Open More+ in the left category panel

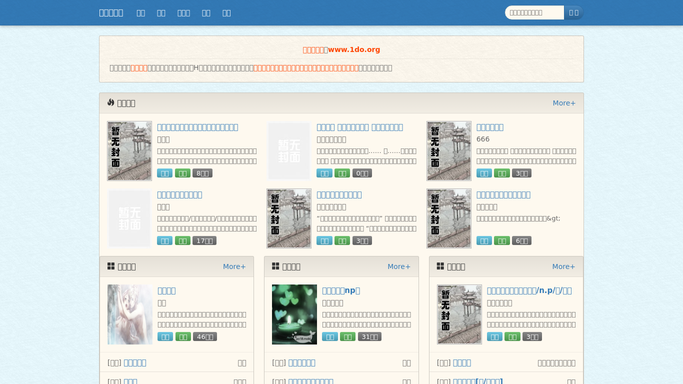click(234, 266)
